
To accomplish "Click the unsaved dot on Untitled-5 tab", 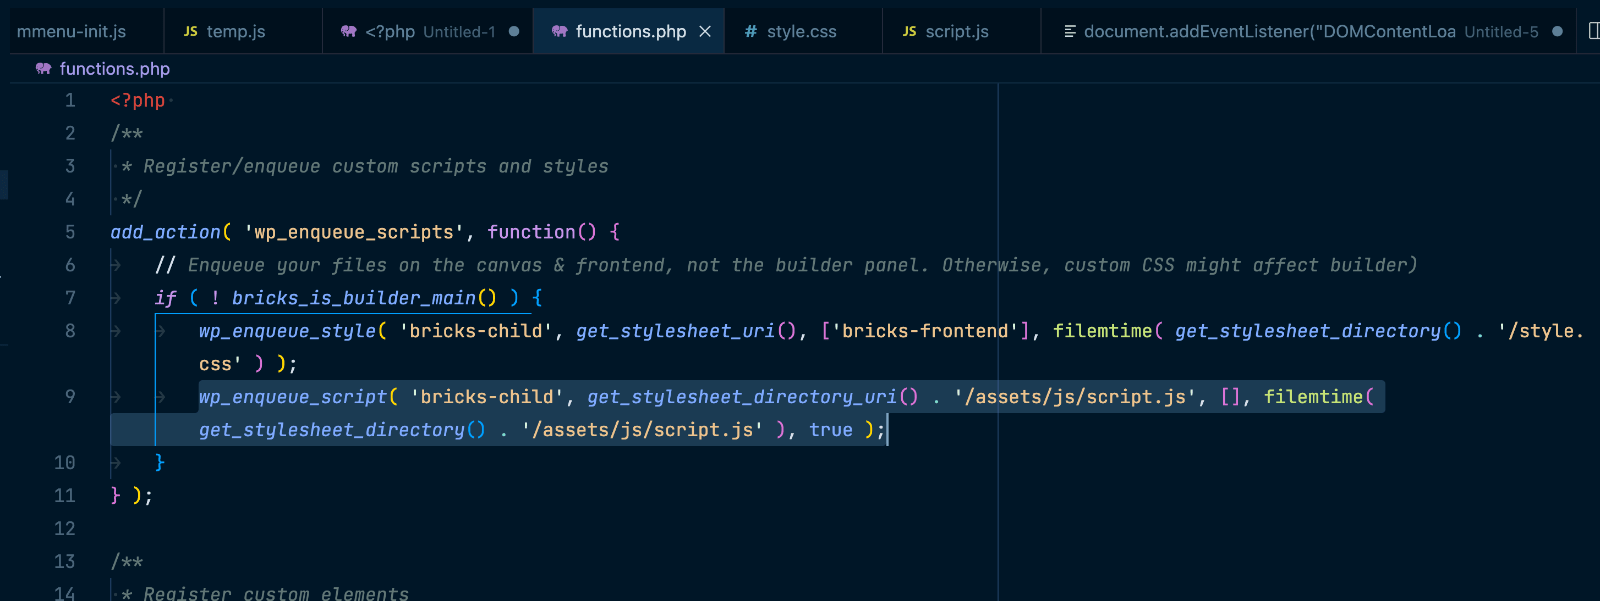I will (1557, 31).
